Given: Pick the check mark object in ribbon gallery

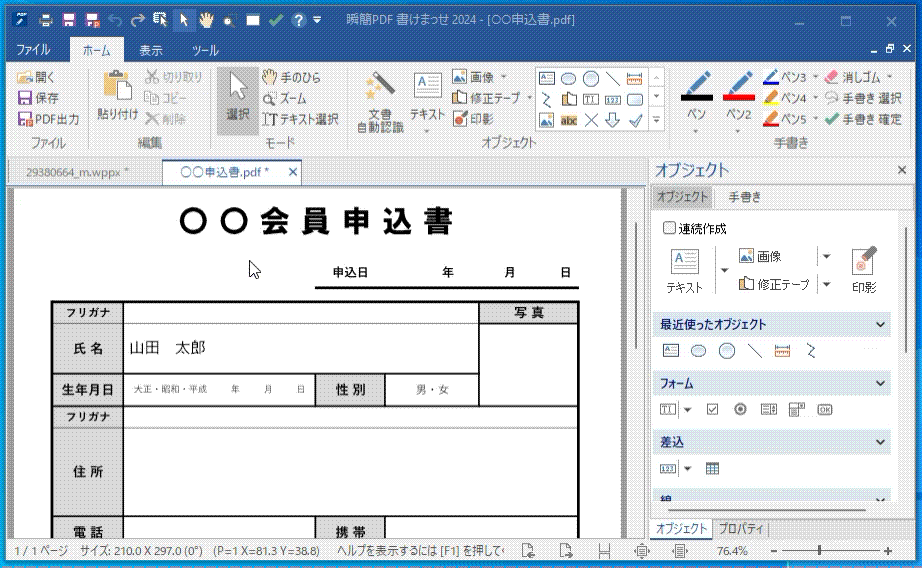Looking at the screenshot, I should (634, 121).
